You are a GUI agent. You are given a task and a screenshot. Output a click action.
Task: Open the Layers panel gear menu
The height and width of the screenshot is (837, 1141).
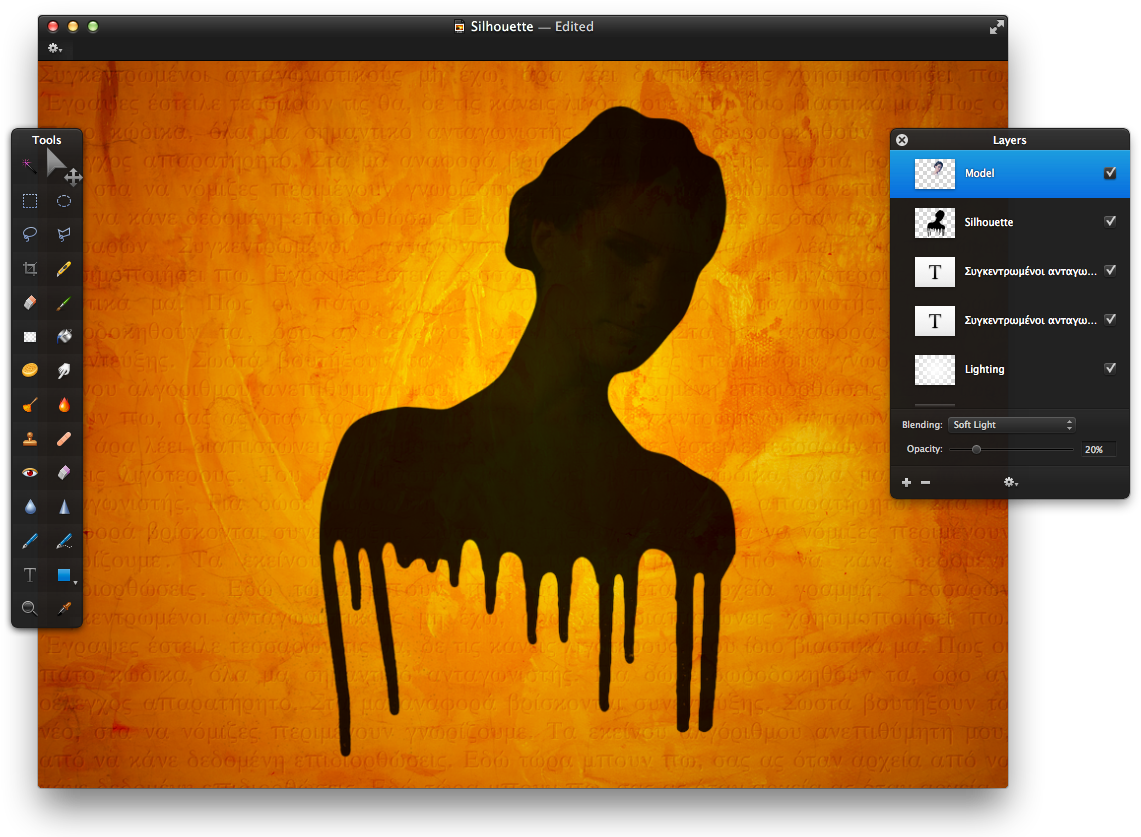1010,482
